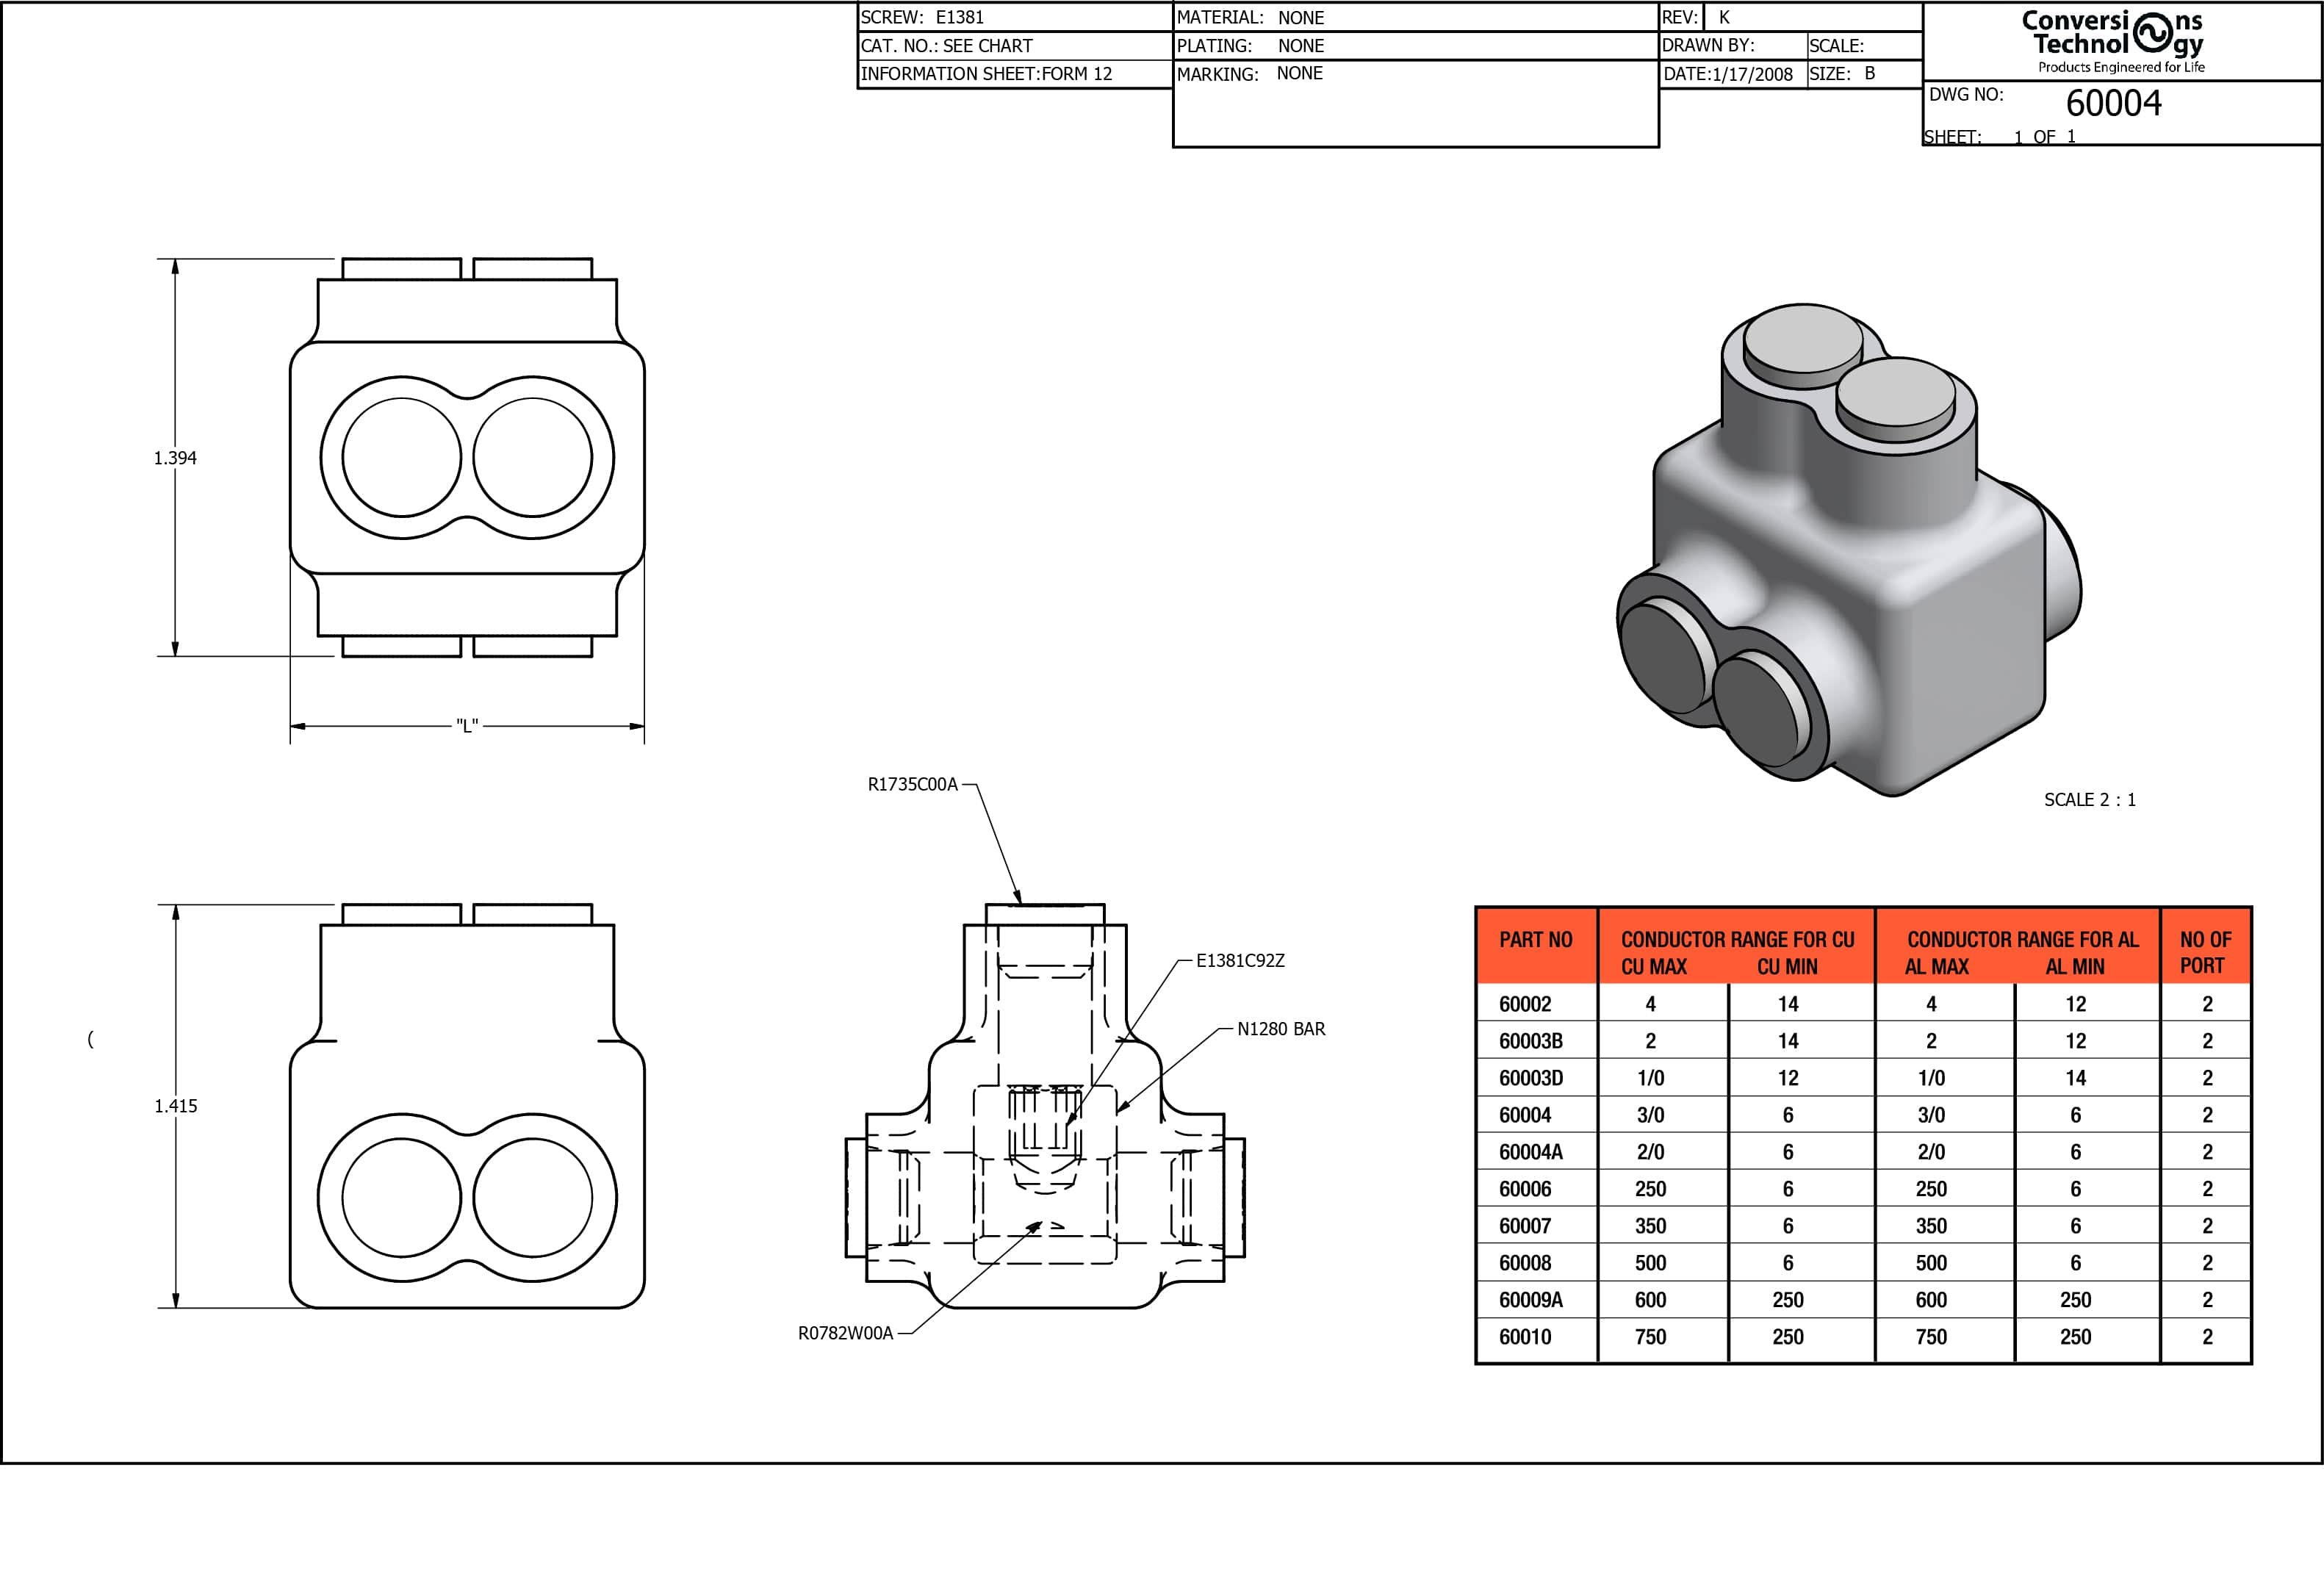Click the 'CU MAX' column header
Viewport: 2324px width, 1590px height.
click(1654, 967)
